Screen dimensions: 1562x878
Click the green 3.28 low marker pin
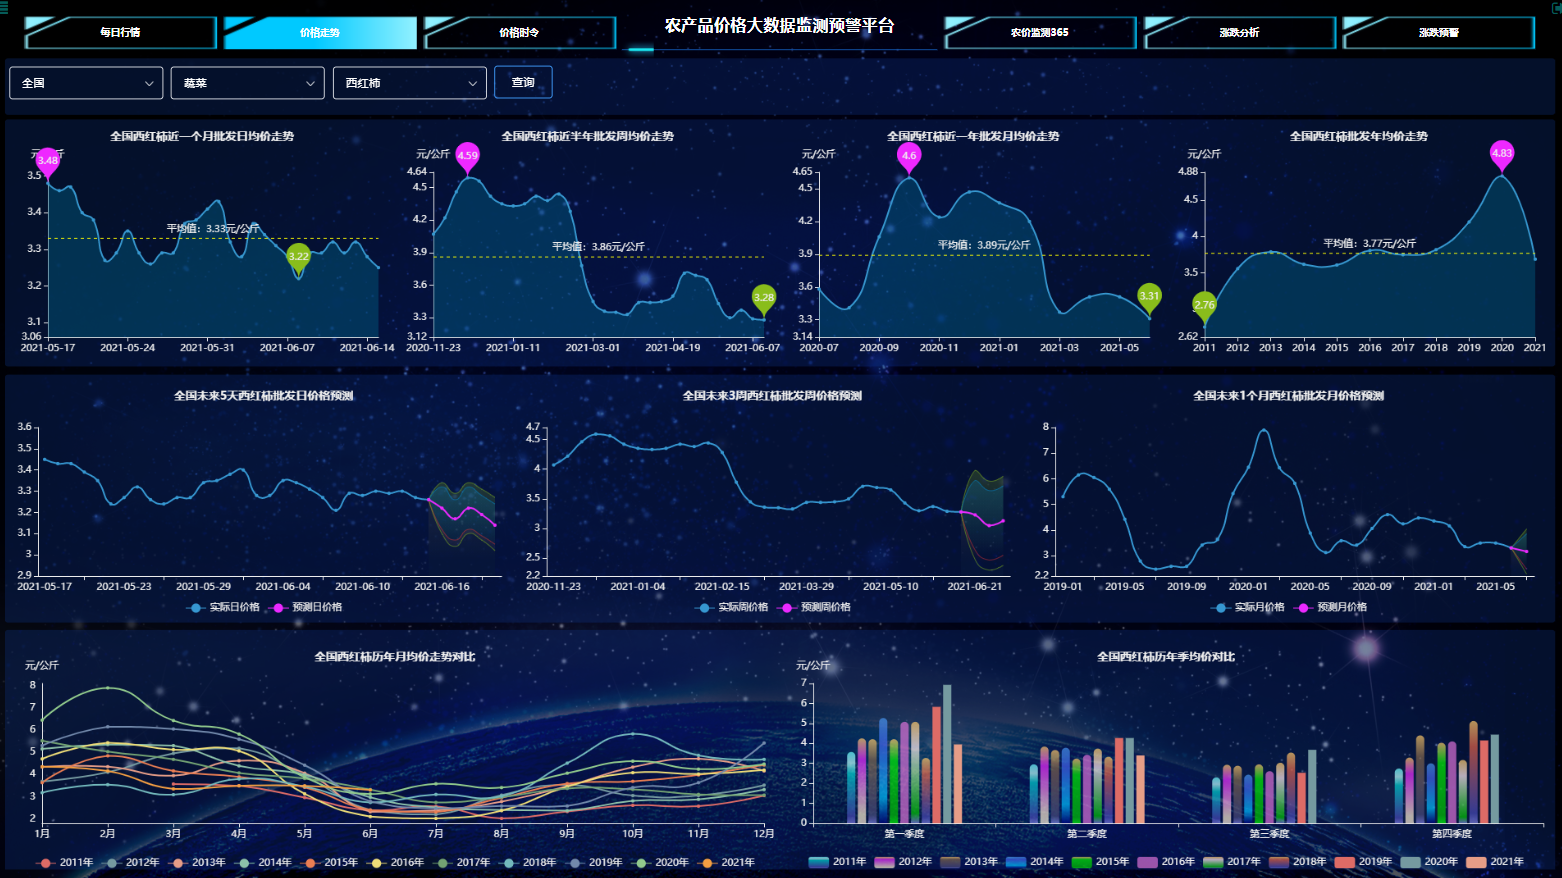point(763,297)
